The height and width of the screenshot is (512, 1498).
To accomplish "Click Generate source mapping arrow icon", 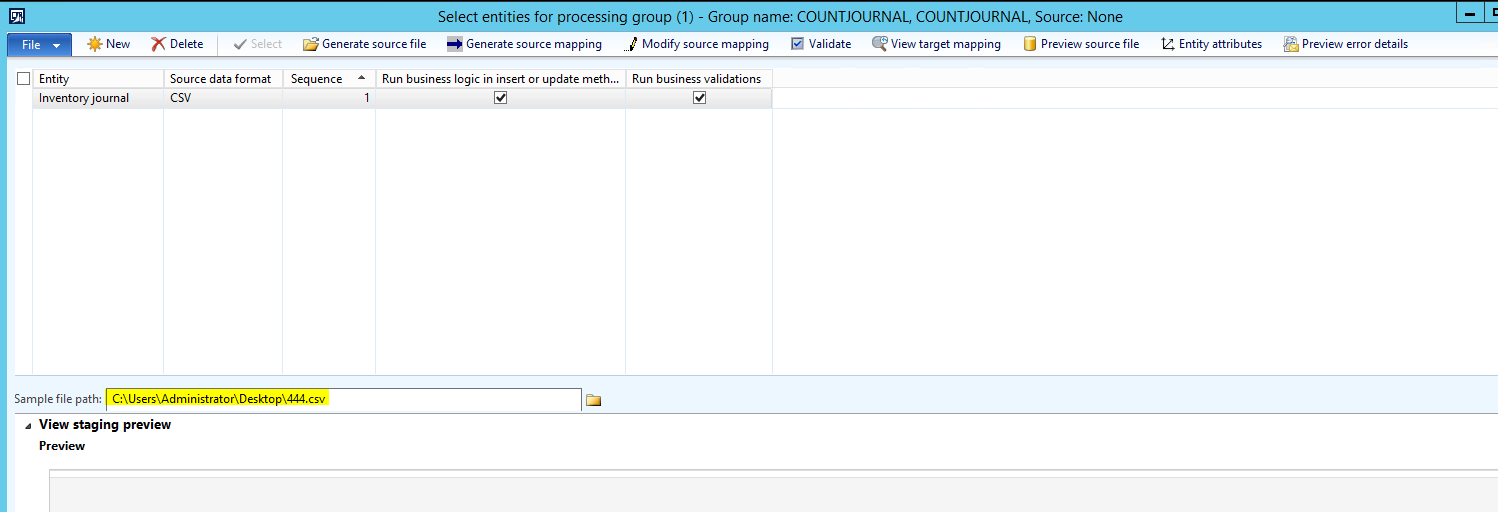I will (454, 44).
